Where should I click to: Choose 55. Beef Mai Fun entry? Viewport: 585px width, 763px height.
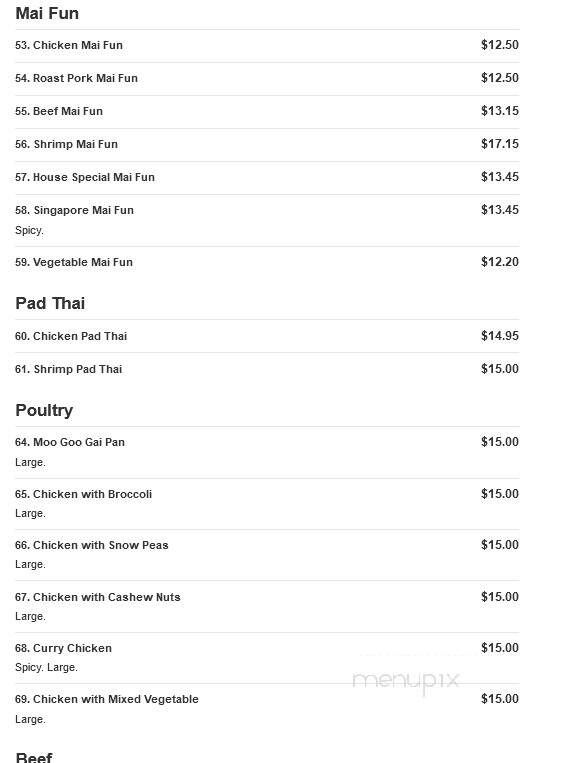click(x=267, y=112)
